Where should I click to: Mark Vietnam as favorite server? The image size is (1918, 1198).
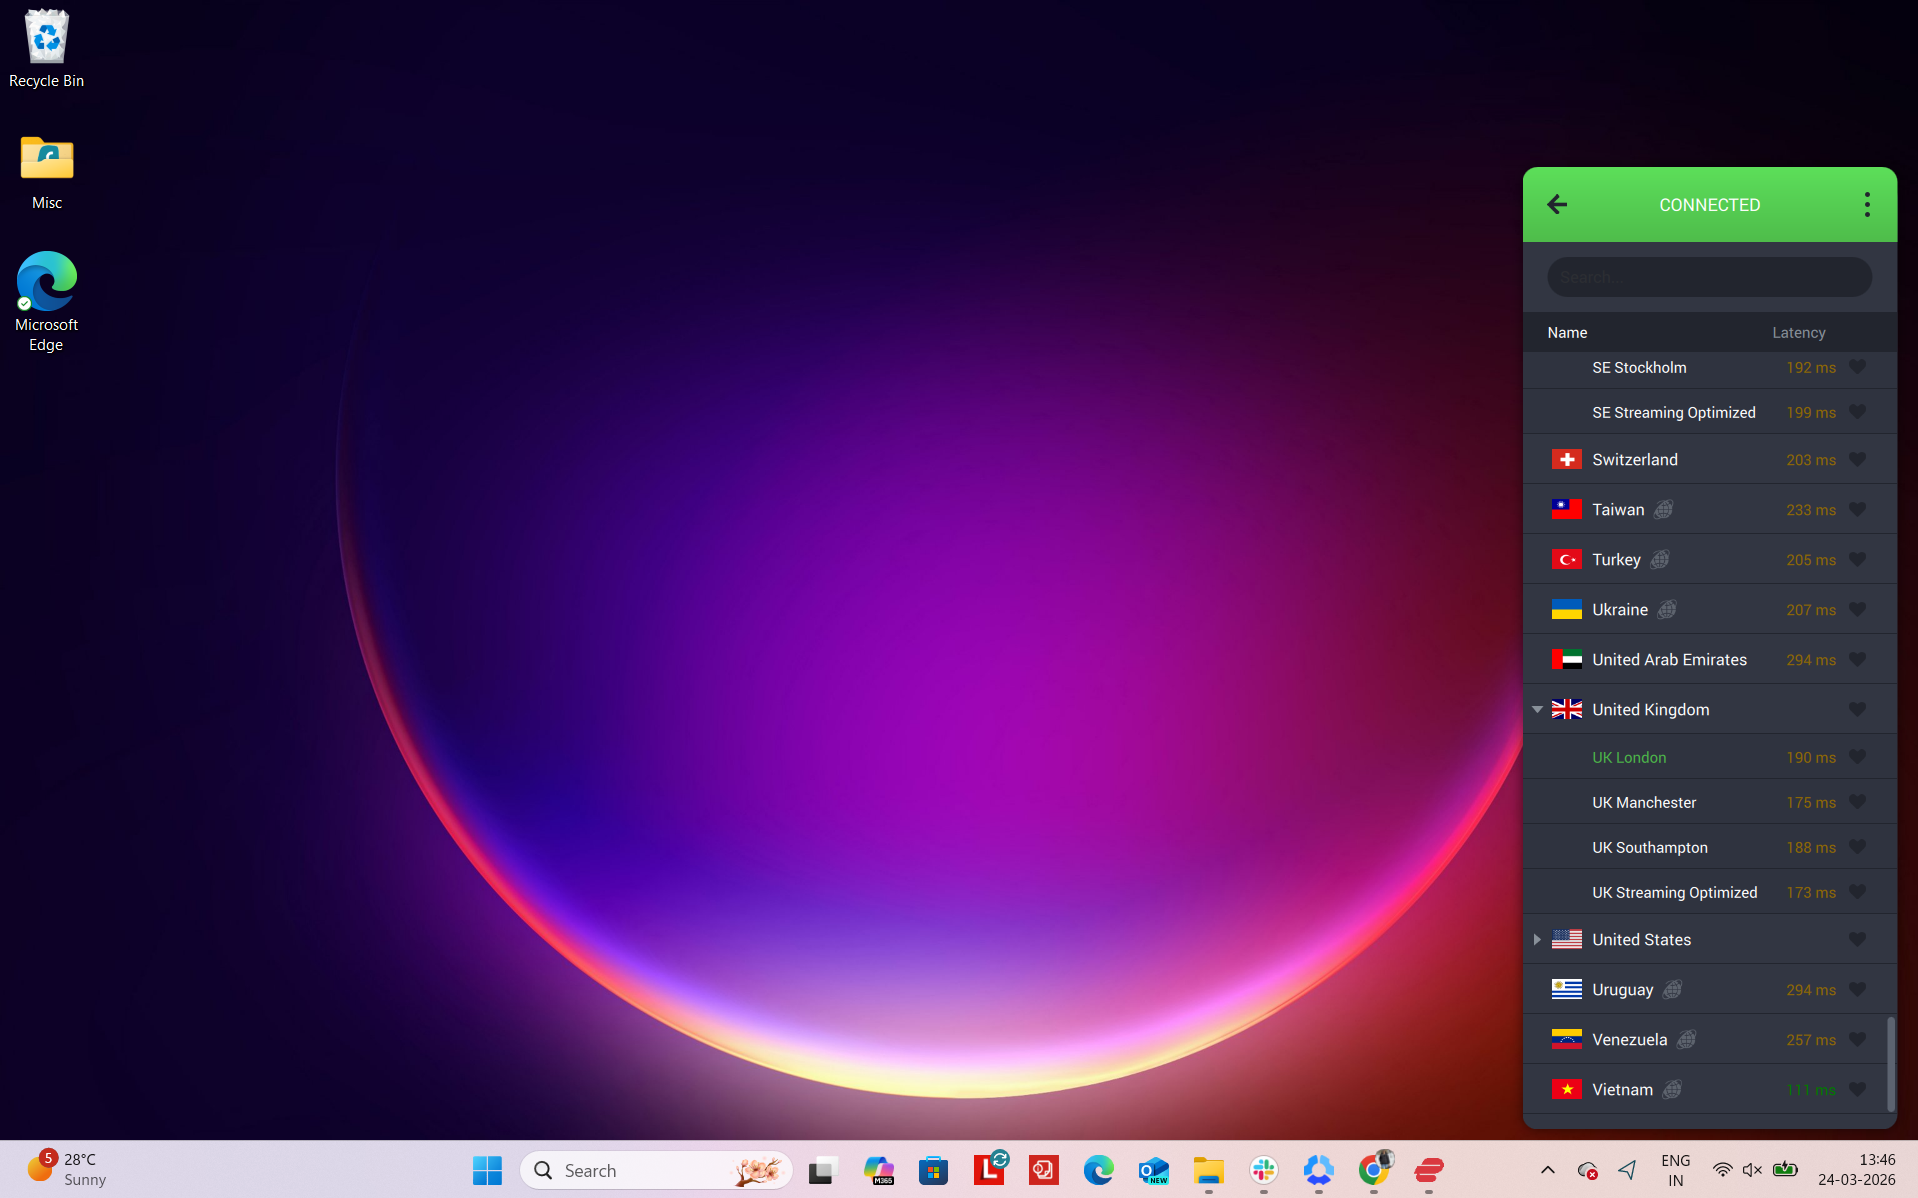point(1857,1090)
